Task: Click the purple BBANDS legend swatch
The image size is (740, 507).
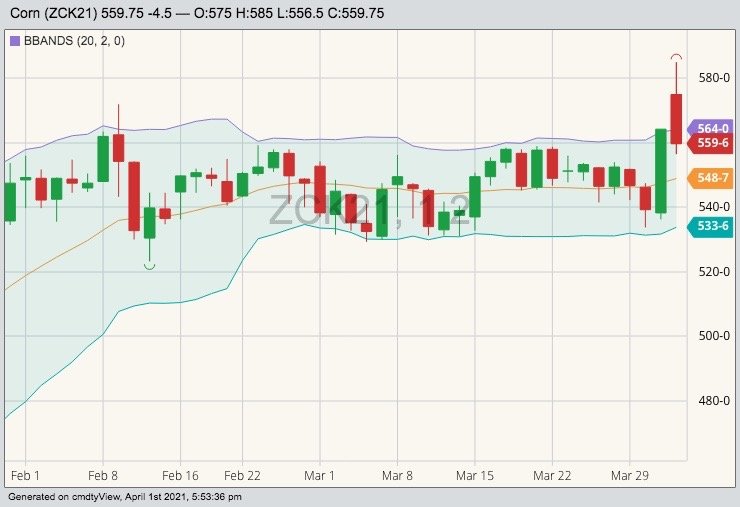Action: coord(14,41)
